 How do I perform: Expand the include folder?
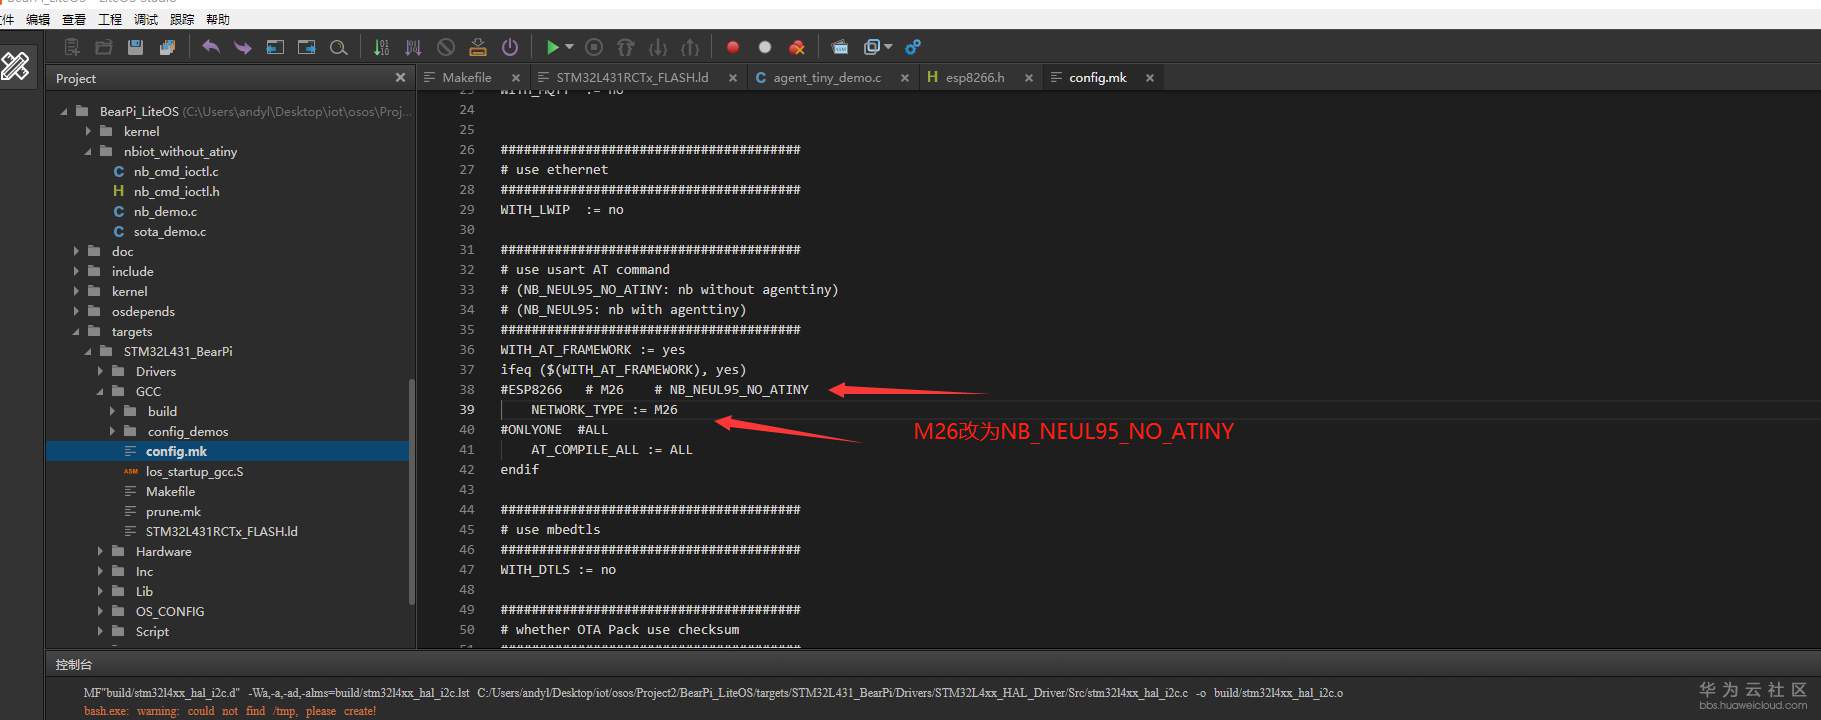tap(76, 272)
